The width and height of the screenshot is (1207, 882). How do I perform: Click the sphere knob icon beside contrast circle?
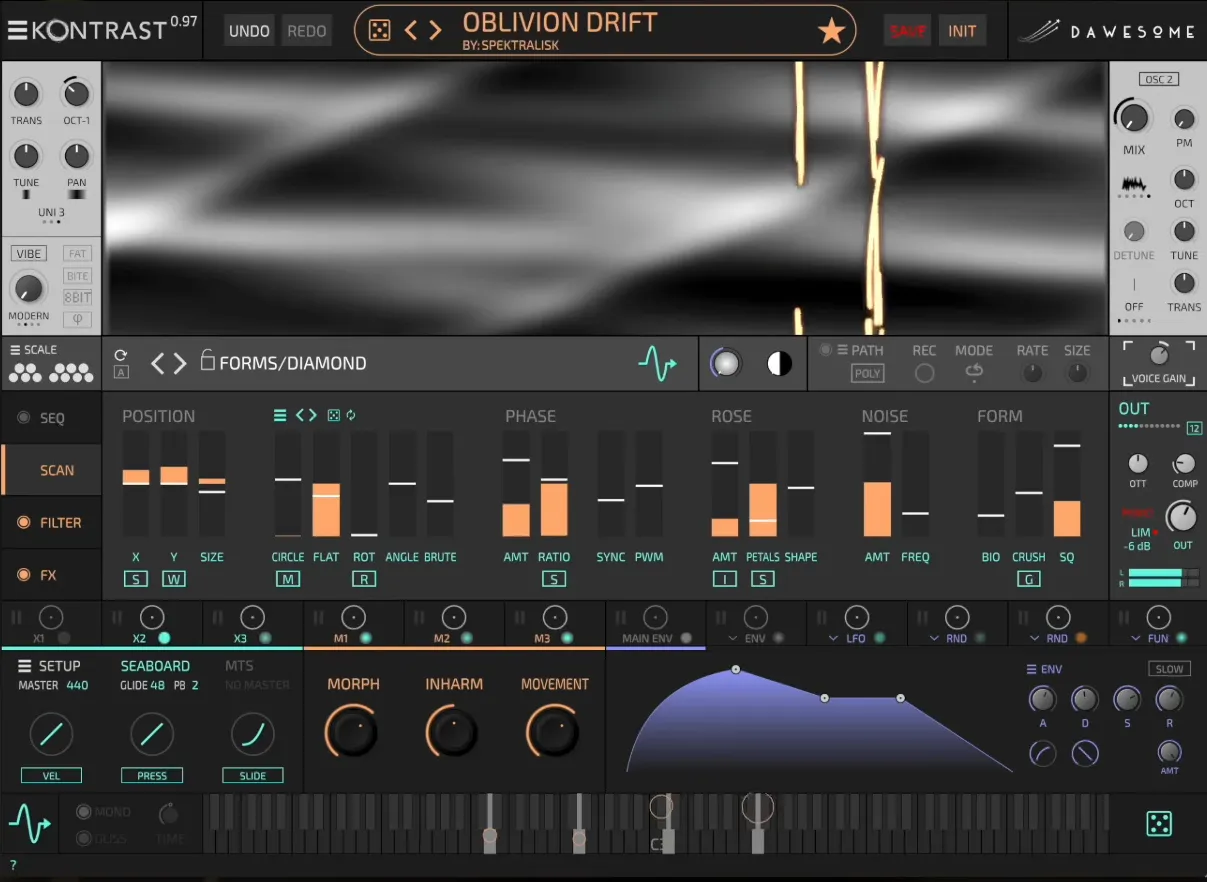pyautogui.click(x=726, y=364)
